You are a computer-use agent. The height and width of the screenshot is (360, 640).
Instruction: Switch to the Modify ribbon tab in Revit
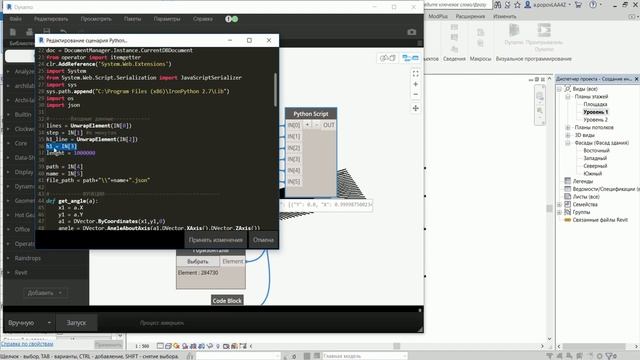[x=505, y=16]
